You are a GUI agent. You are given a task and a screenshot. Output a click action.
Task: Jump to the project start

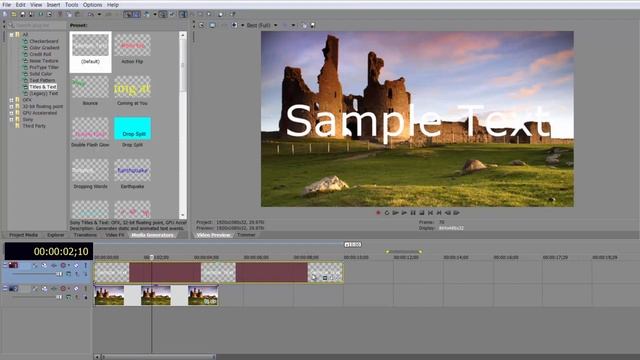pos(430,213)
